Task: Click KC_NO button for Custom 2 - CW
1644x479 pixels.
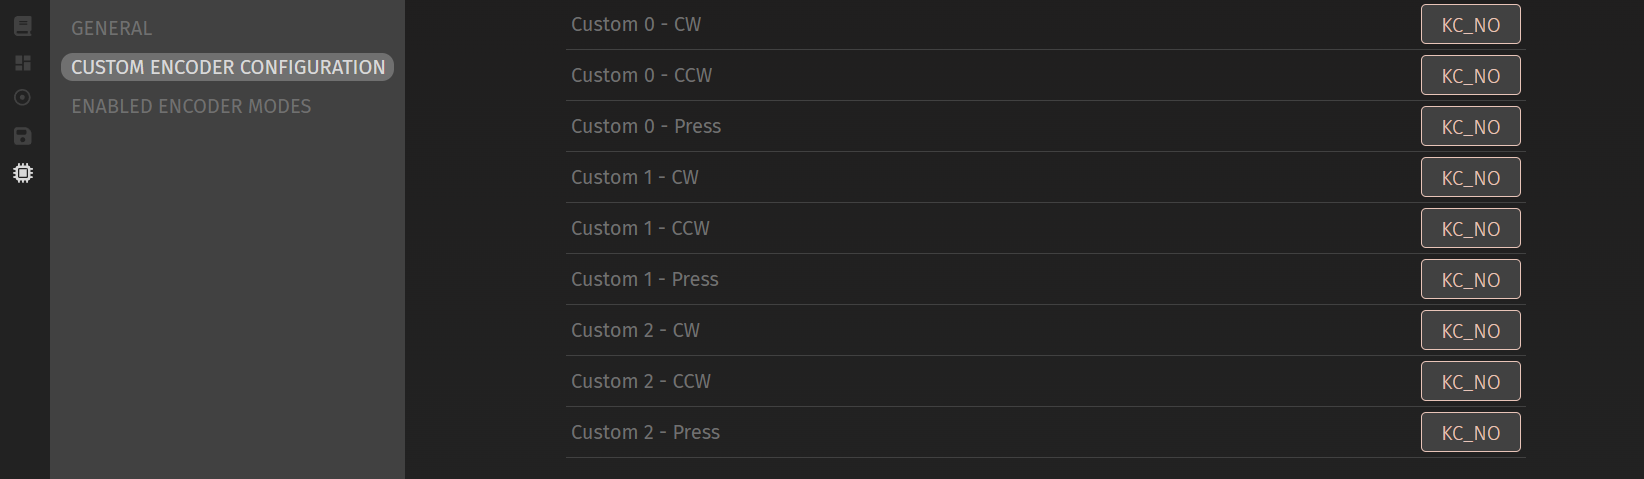Action: [1470, 331]
